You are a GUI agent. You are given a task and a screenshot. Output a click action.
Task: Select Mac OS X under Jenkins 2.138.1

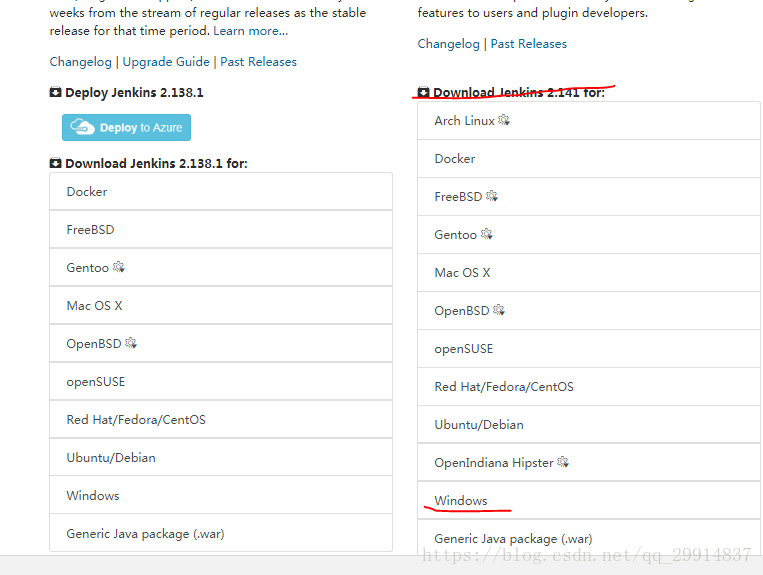pyautogui.click(x=221, y=305)
